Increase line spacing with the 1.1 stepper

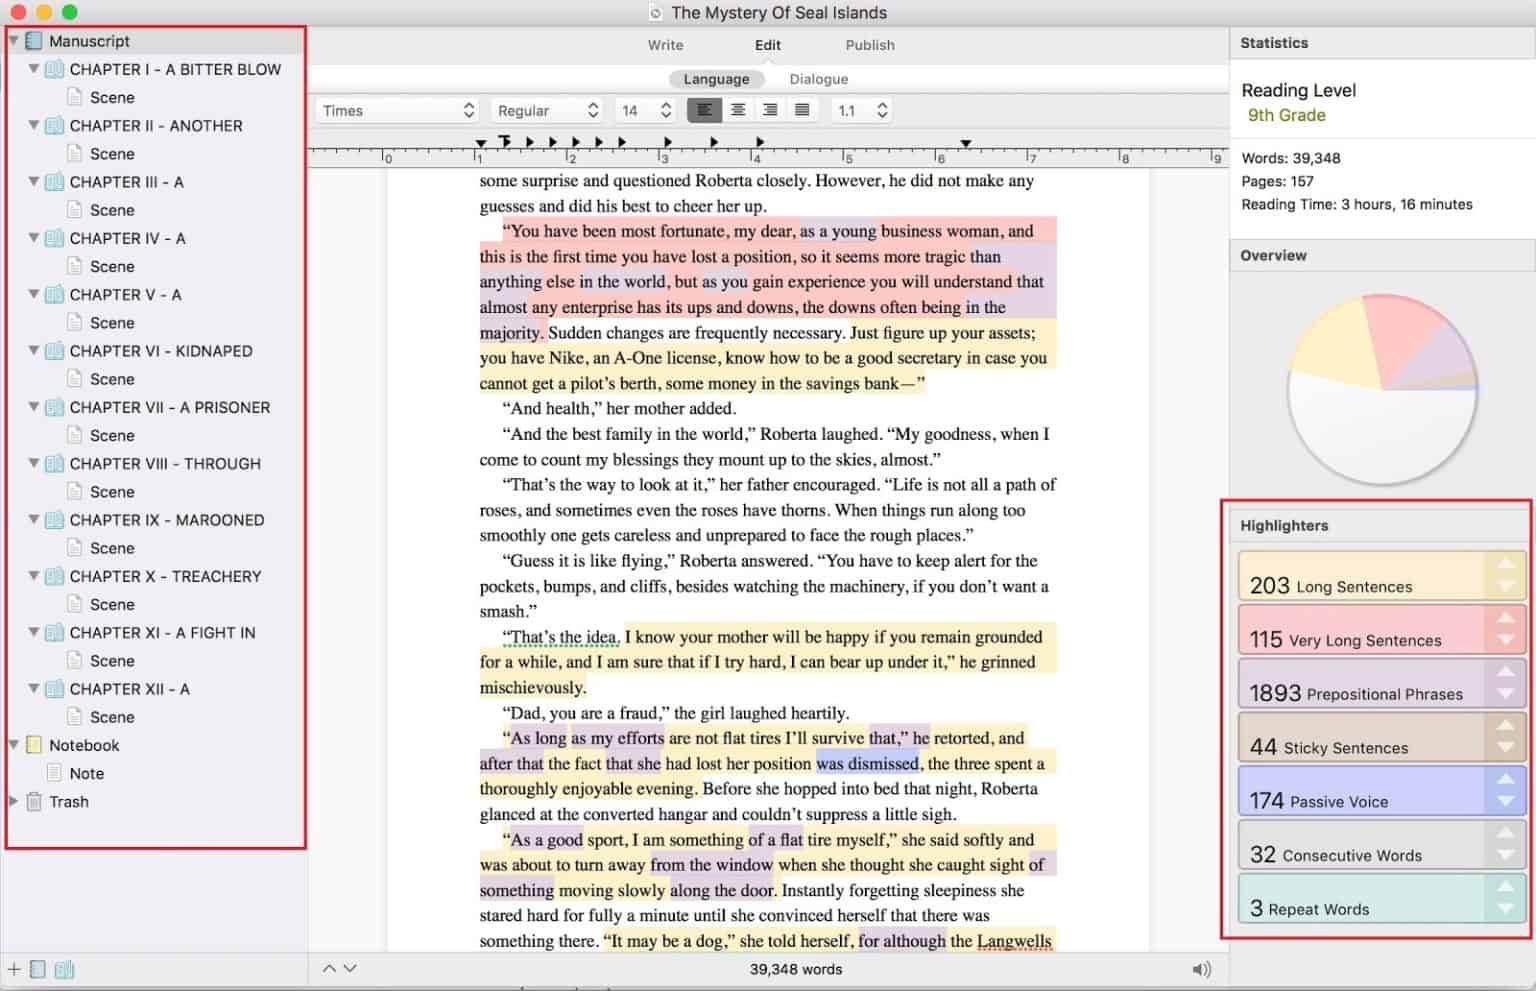881,104
